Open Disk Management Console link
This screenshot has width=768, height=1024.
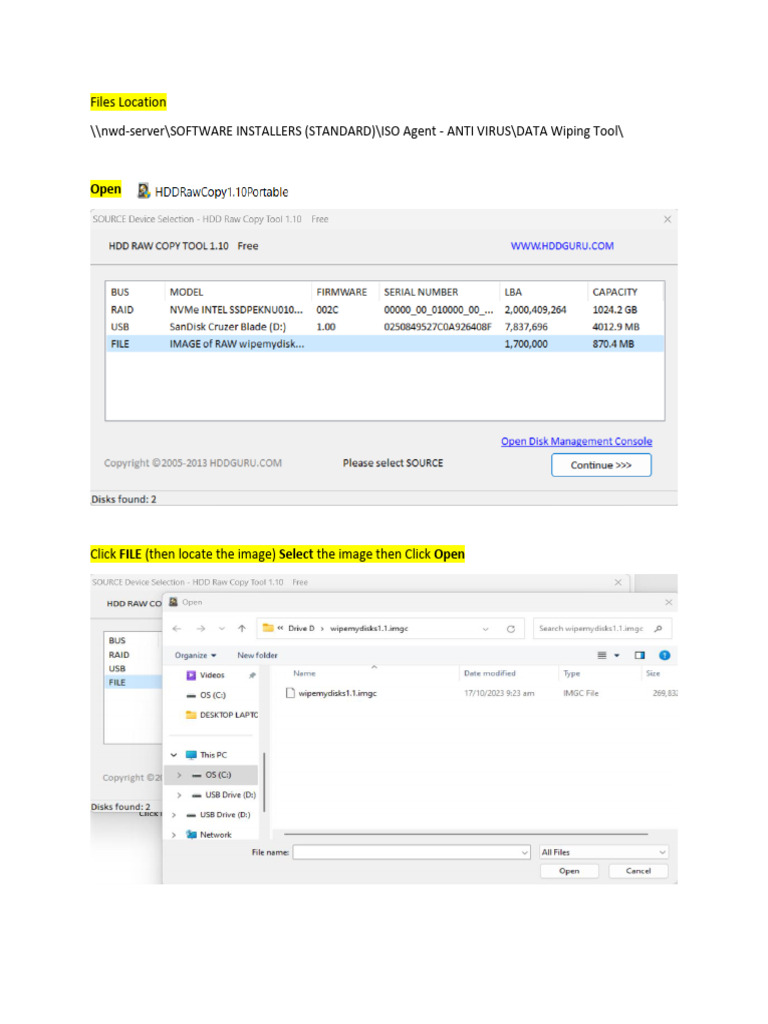coord(576,441)
